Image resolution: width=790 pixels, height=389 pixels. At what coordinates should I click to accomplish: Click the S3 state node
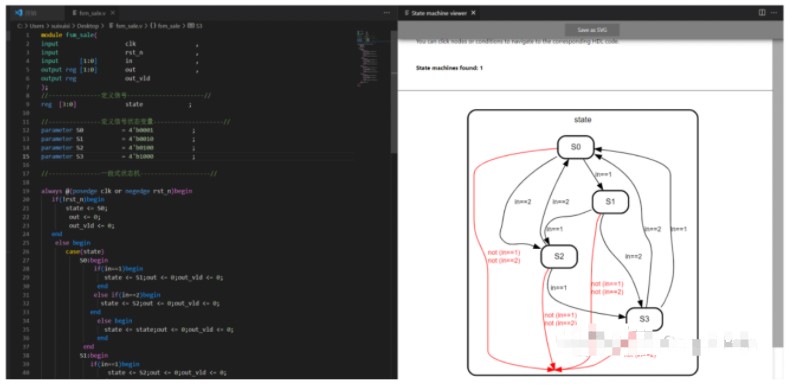tap(644, 318)
